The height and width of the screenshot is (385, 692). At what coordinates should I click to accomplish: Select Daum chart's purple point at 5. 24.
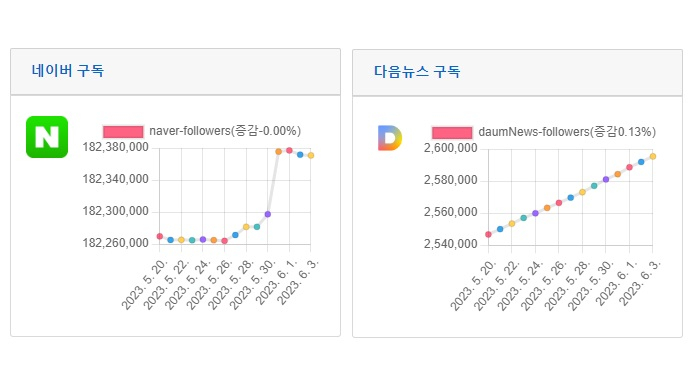535,213
